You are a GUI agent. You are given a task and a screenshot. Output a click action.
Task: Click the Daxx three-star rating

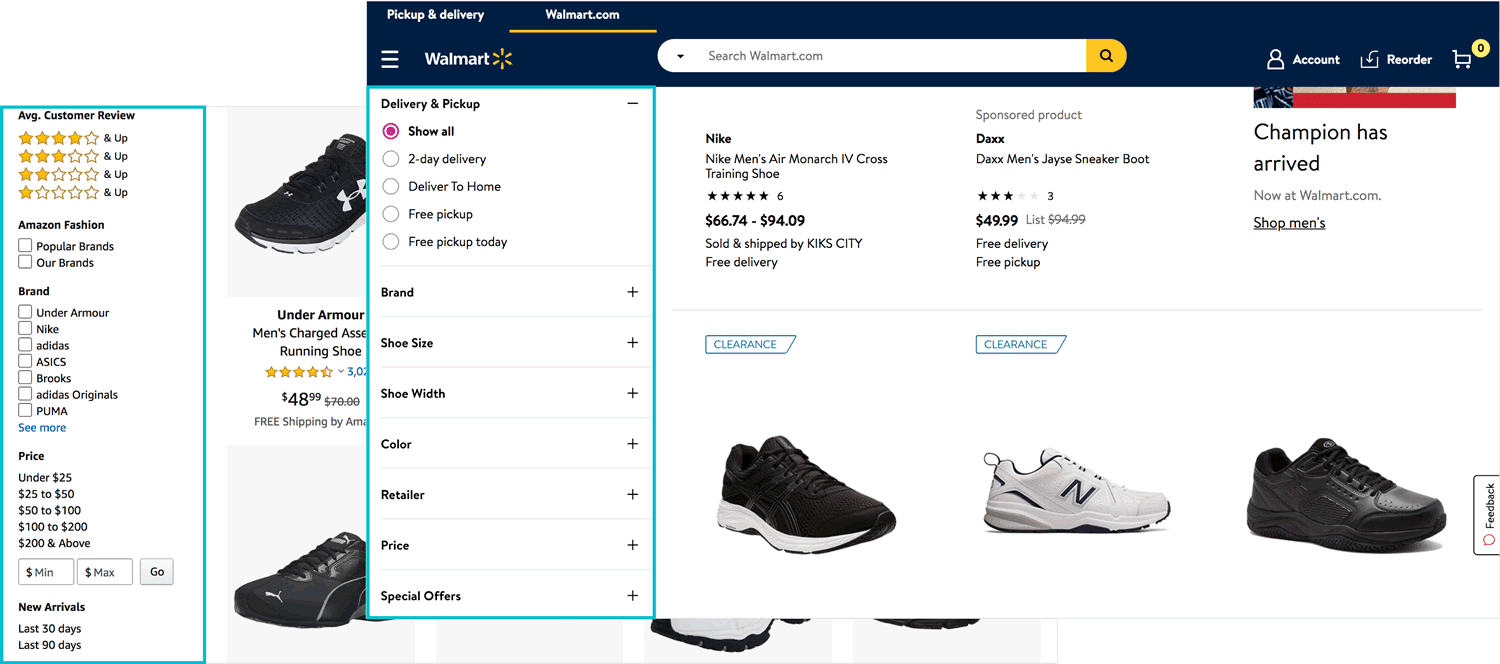point(1009,196)
